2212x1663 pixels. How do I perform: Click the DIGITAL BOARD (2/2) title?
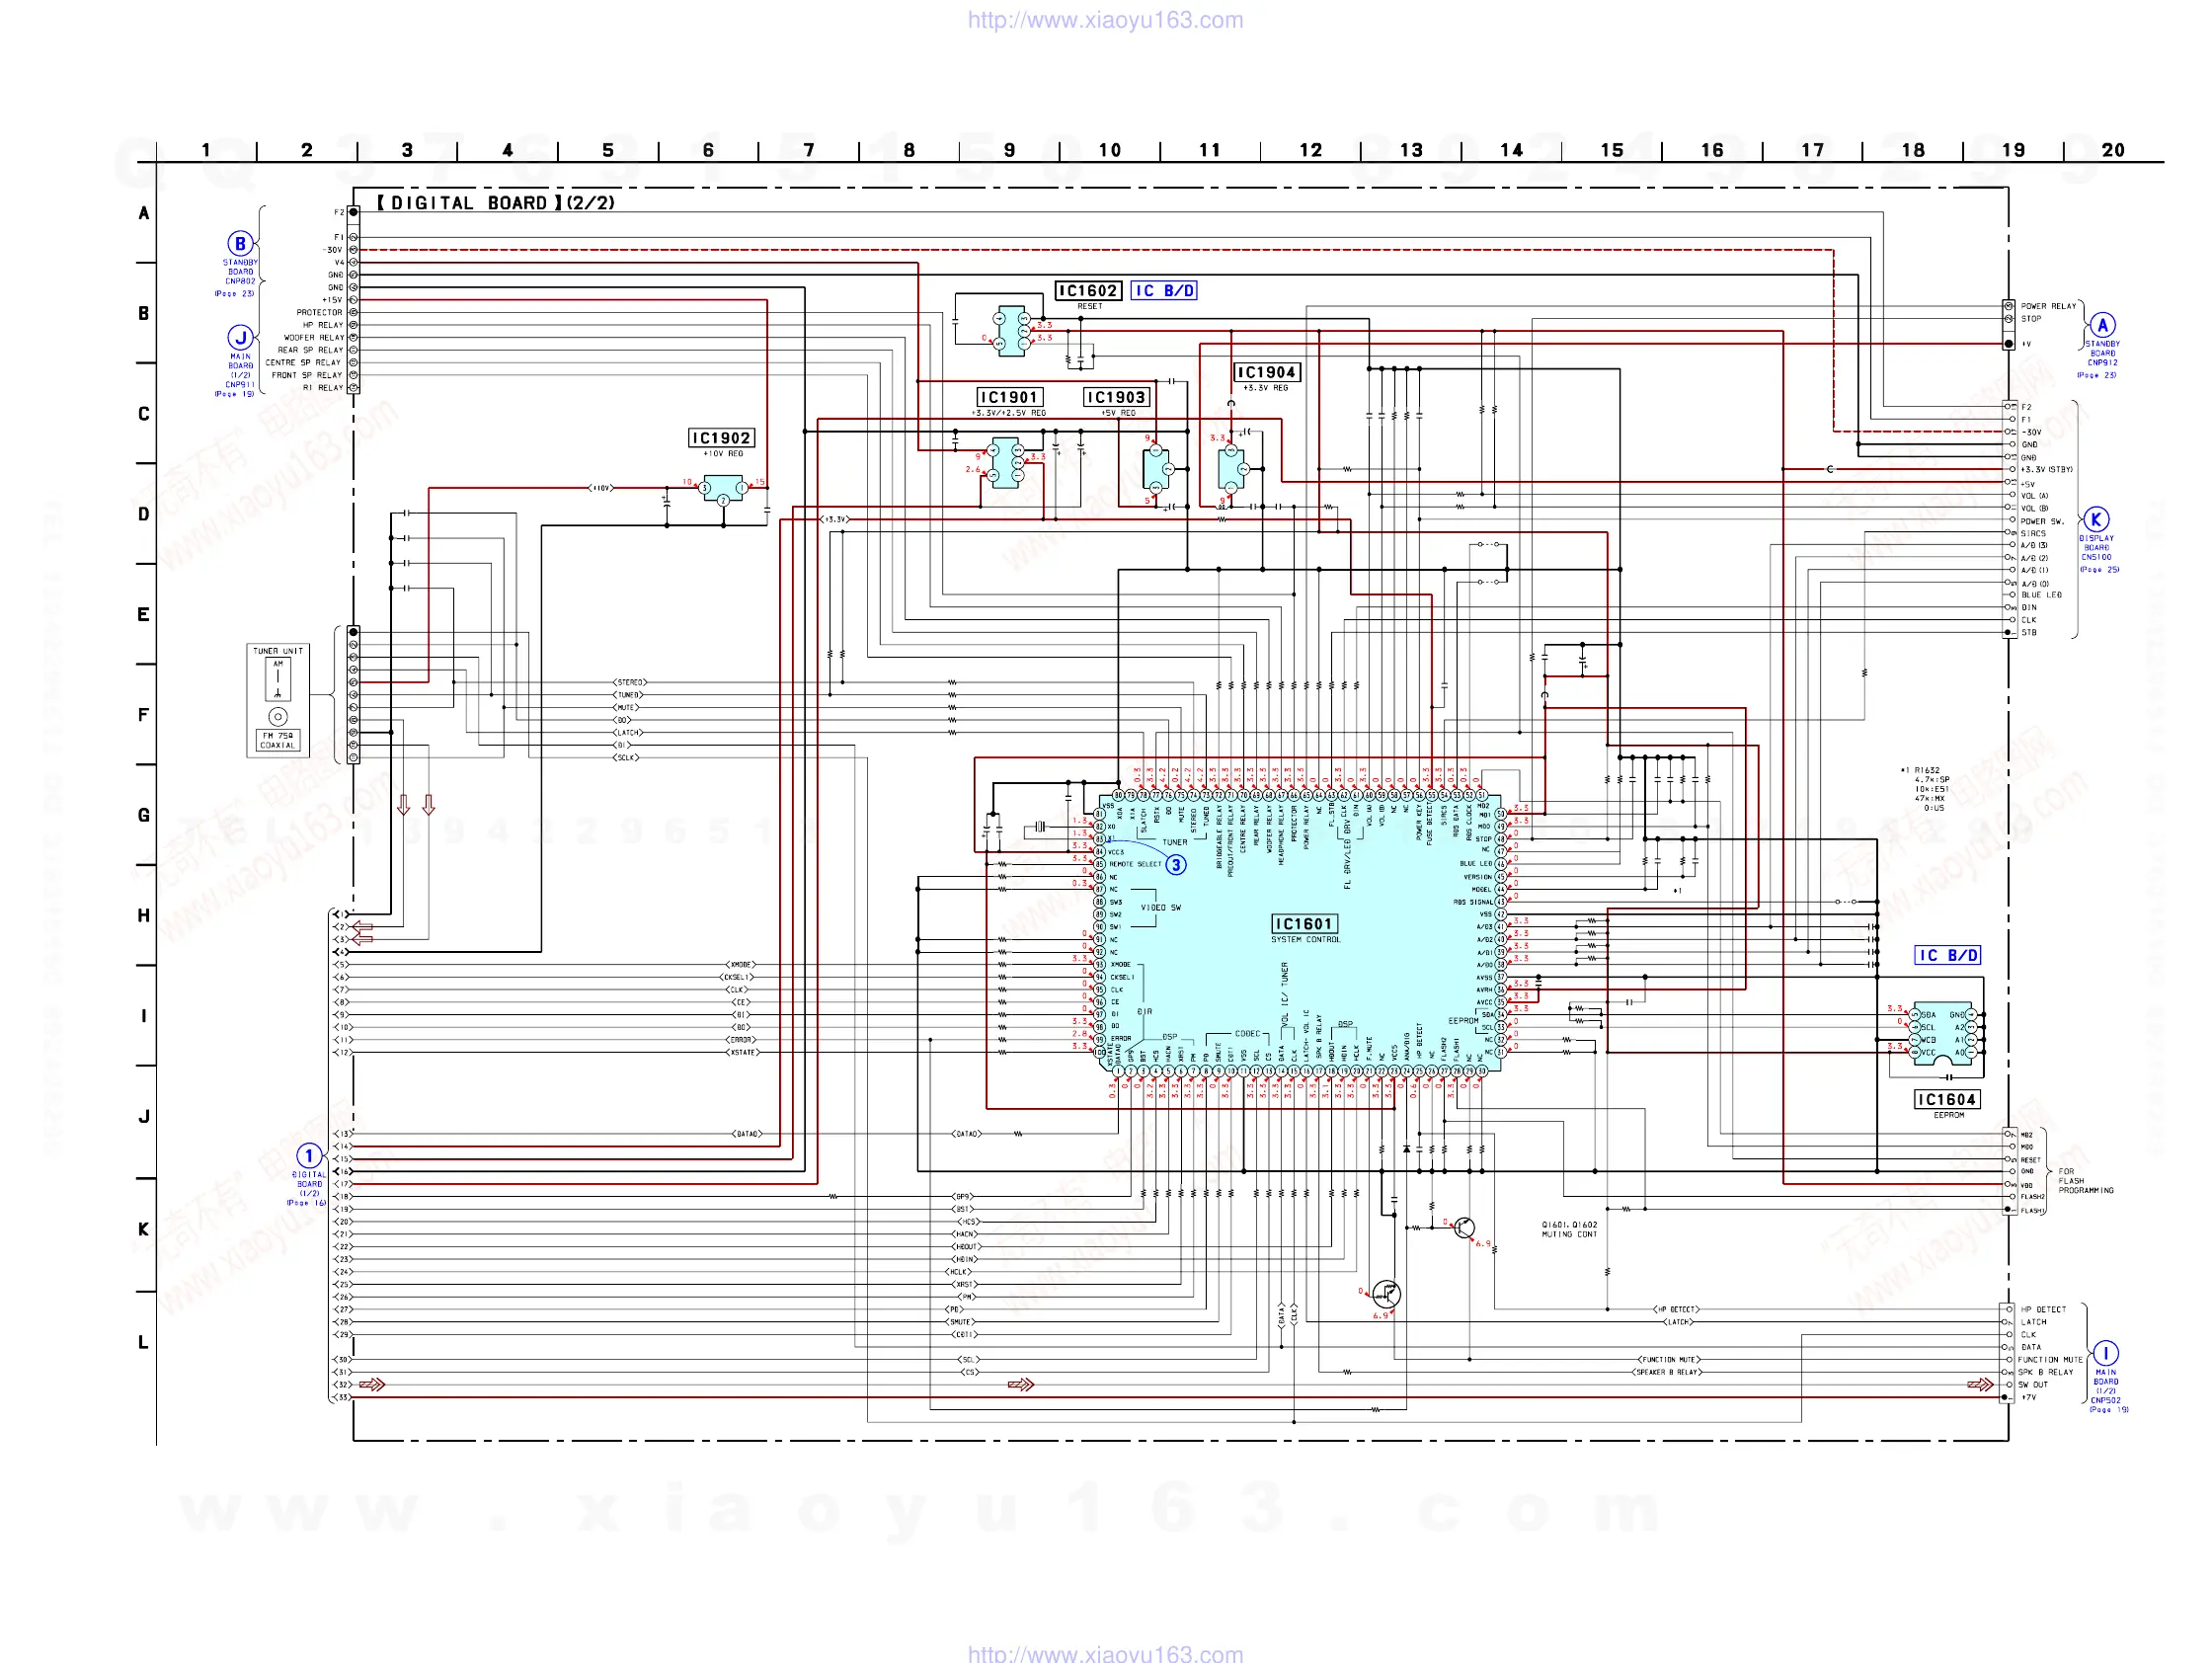tap(496, 203)
